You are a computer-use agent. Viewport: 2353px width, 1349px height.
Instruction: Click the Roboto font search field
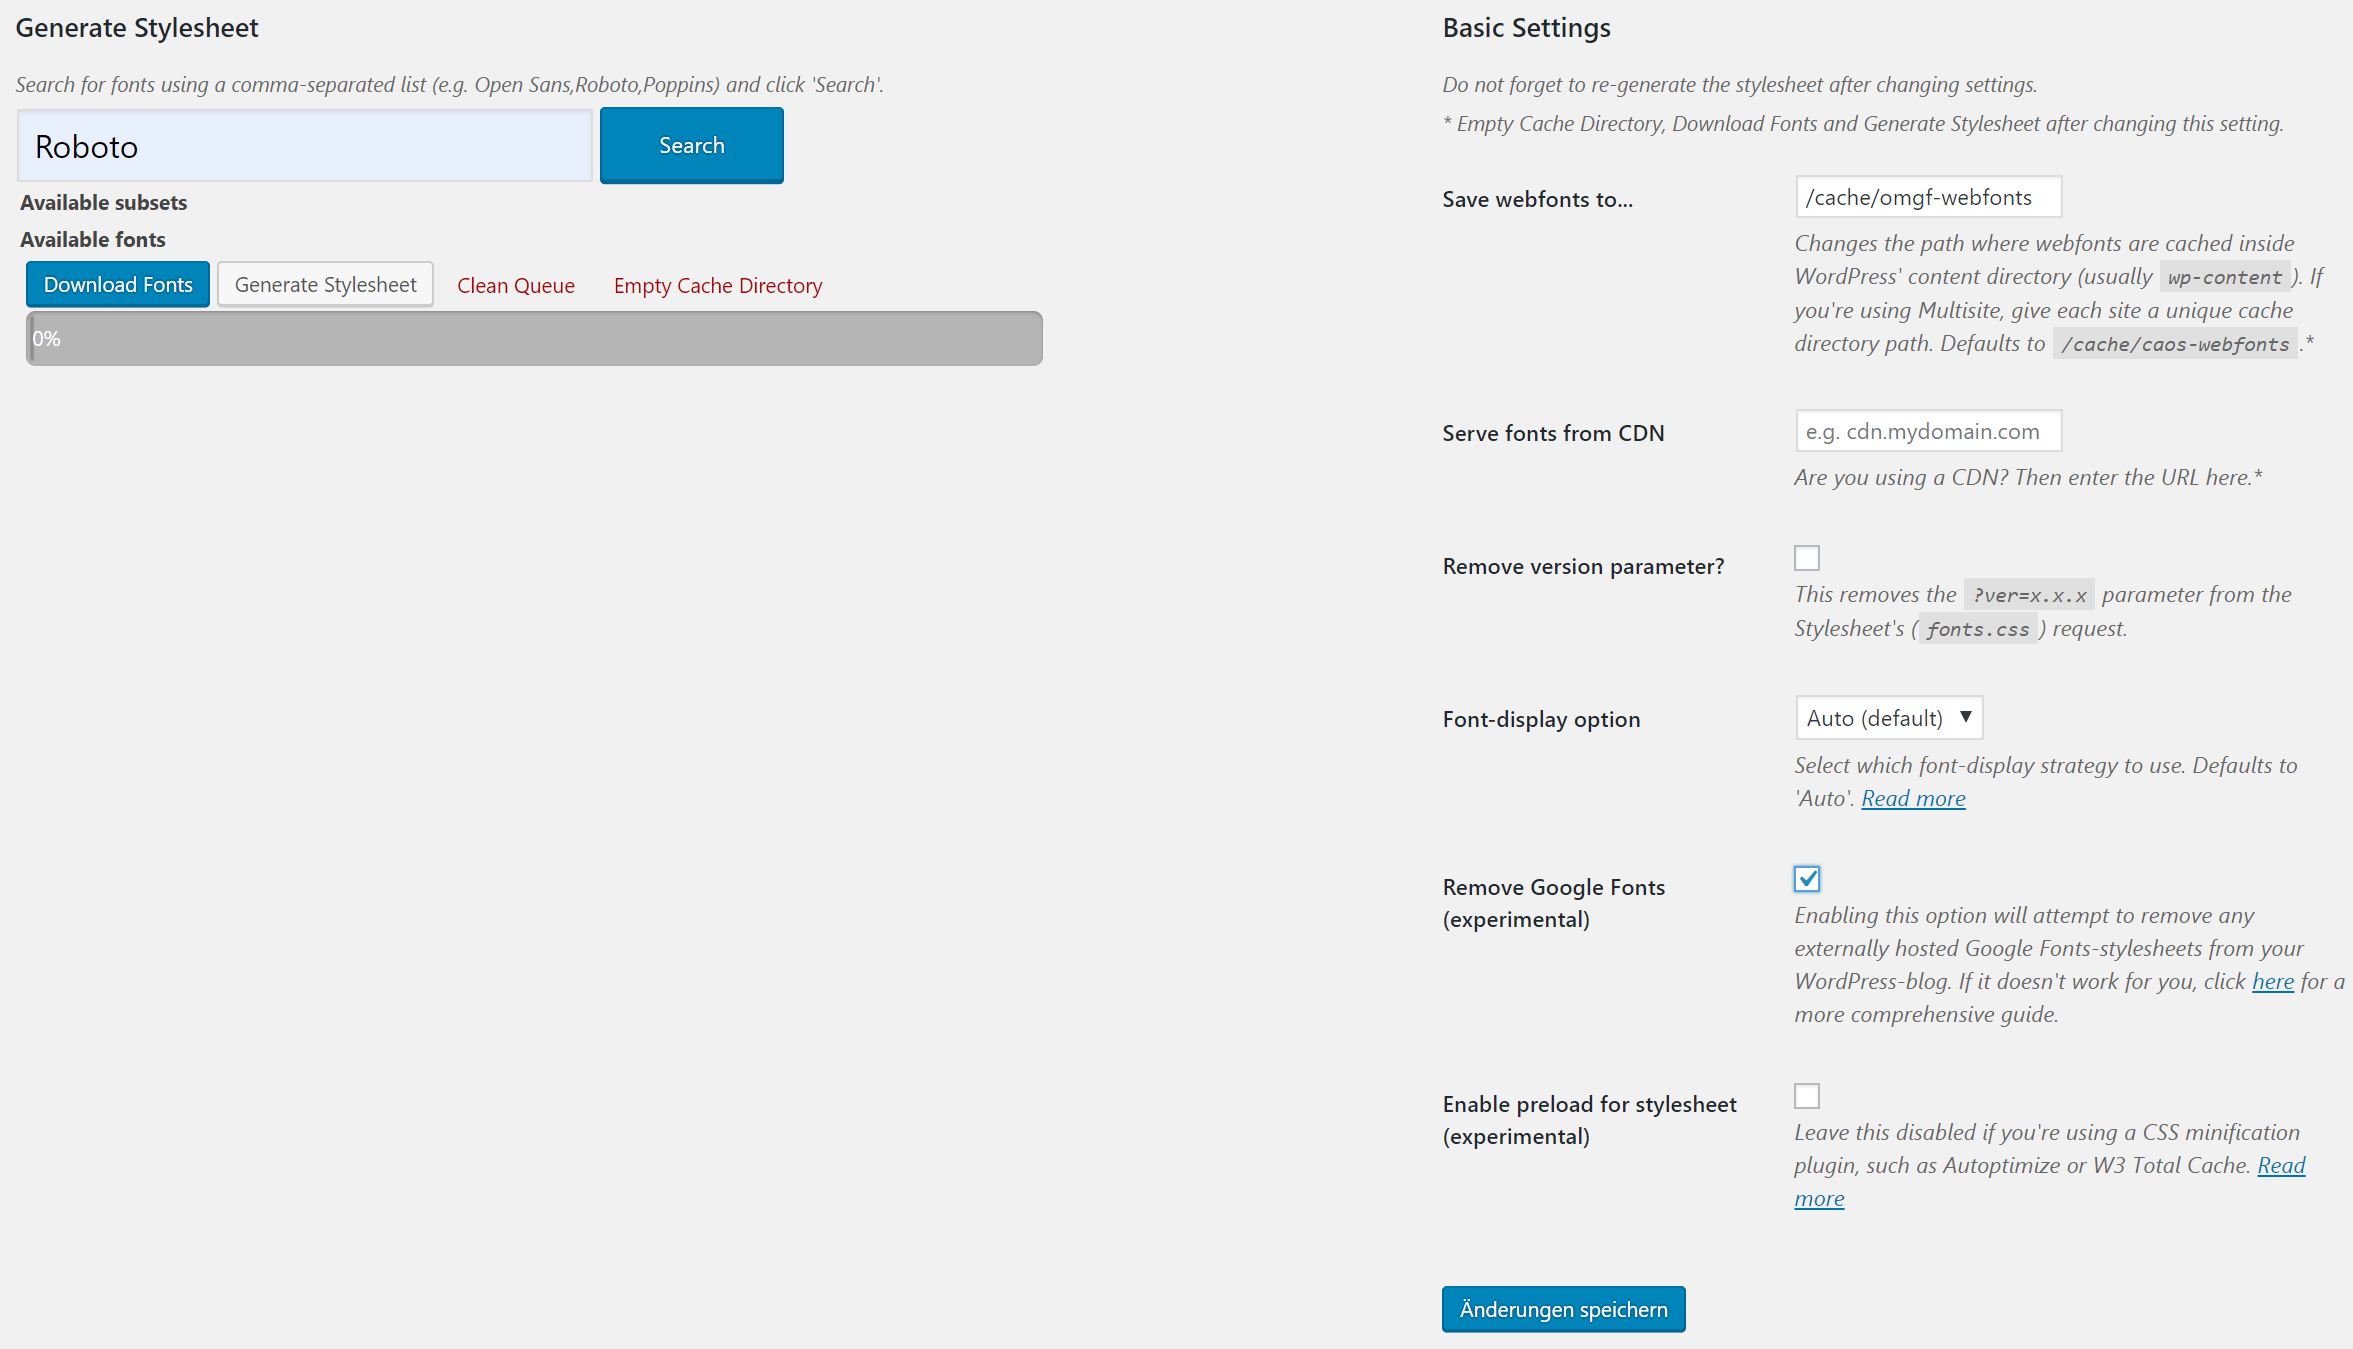tap(305, 146)
